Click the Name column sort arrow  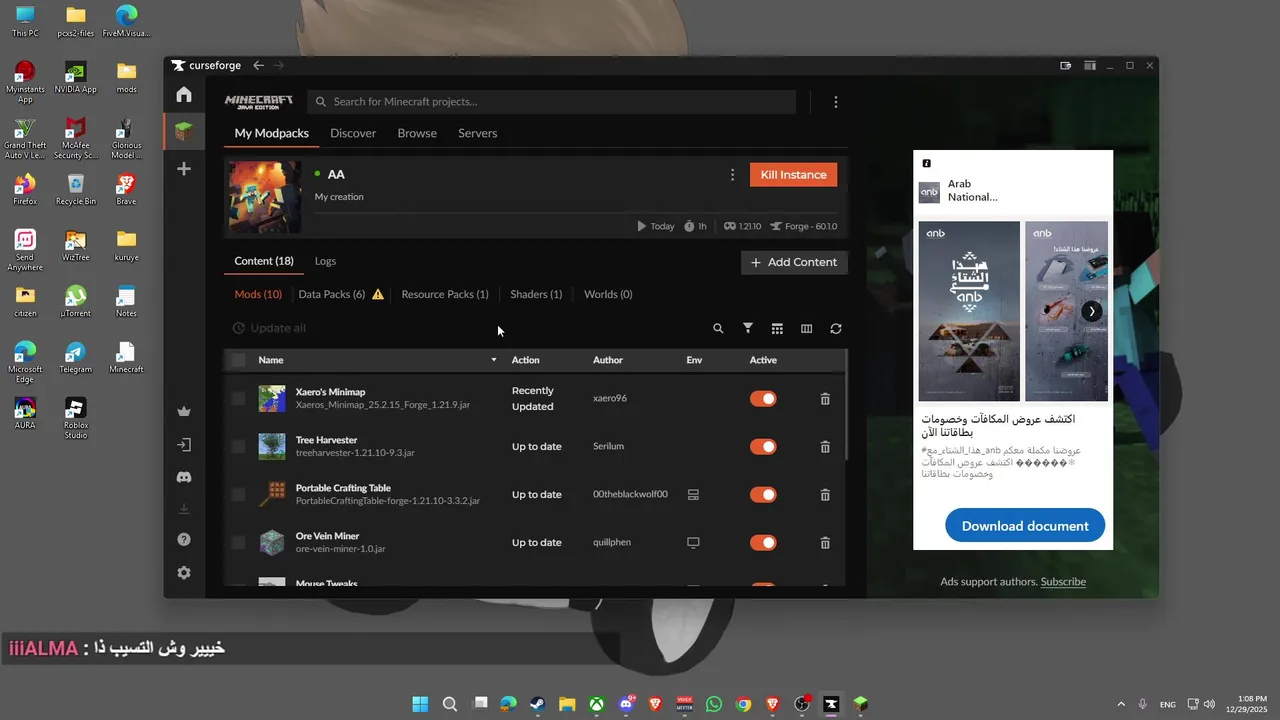pos(493,360)
